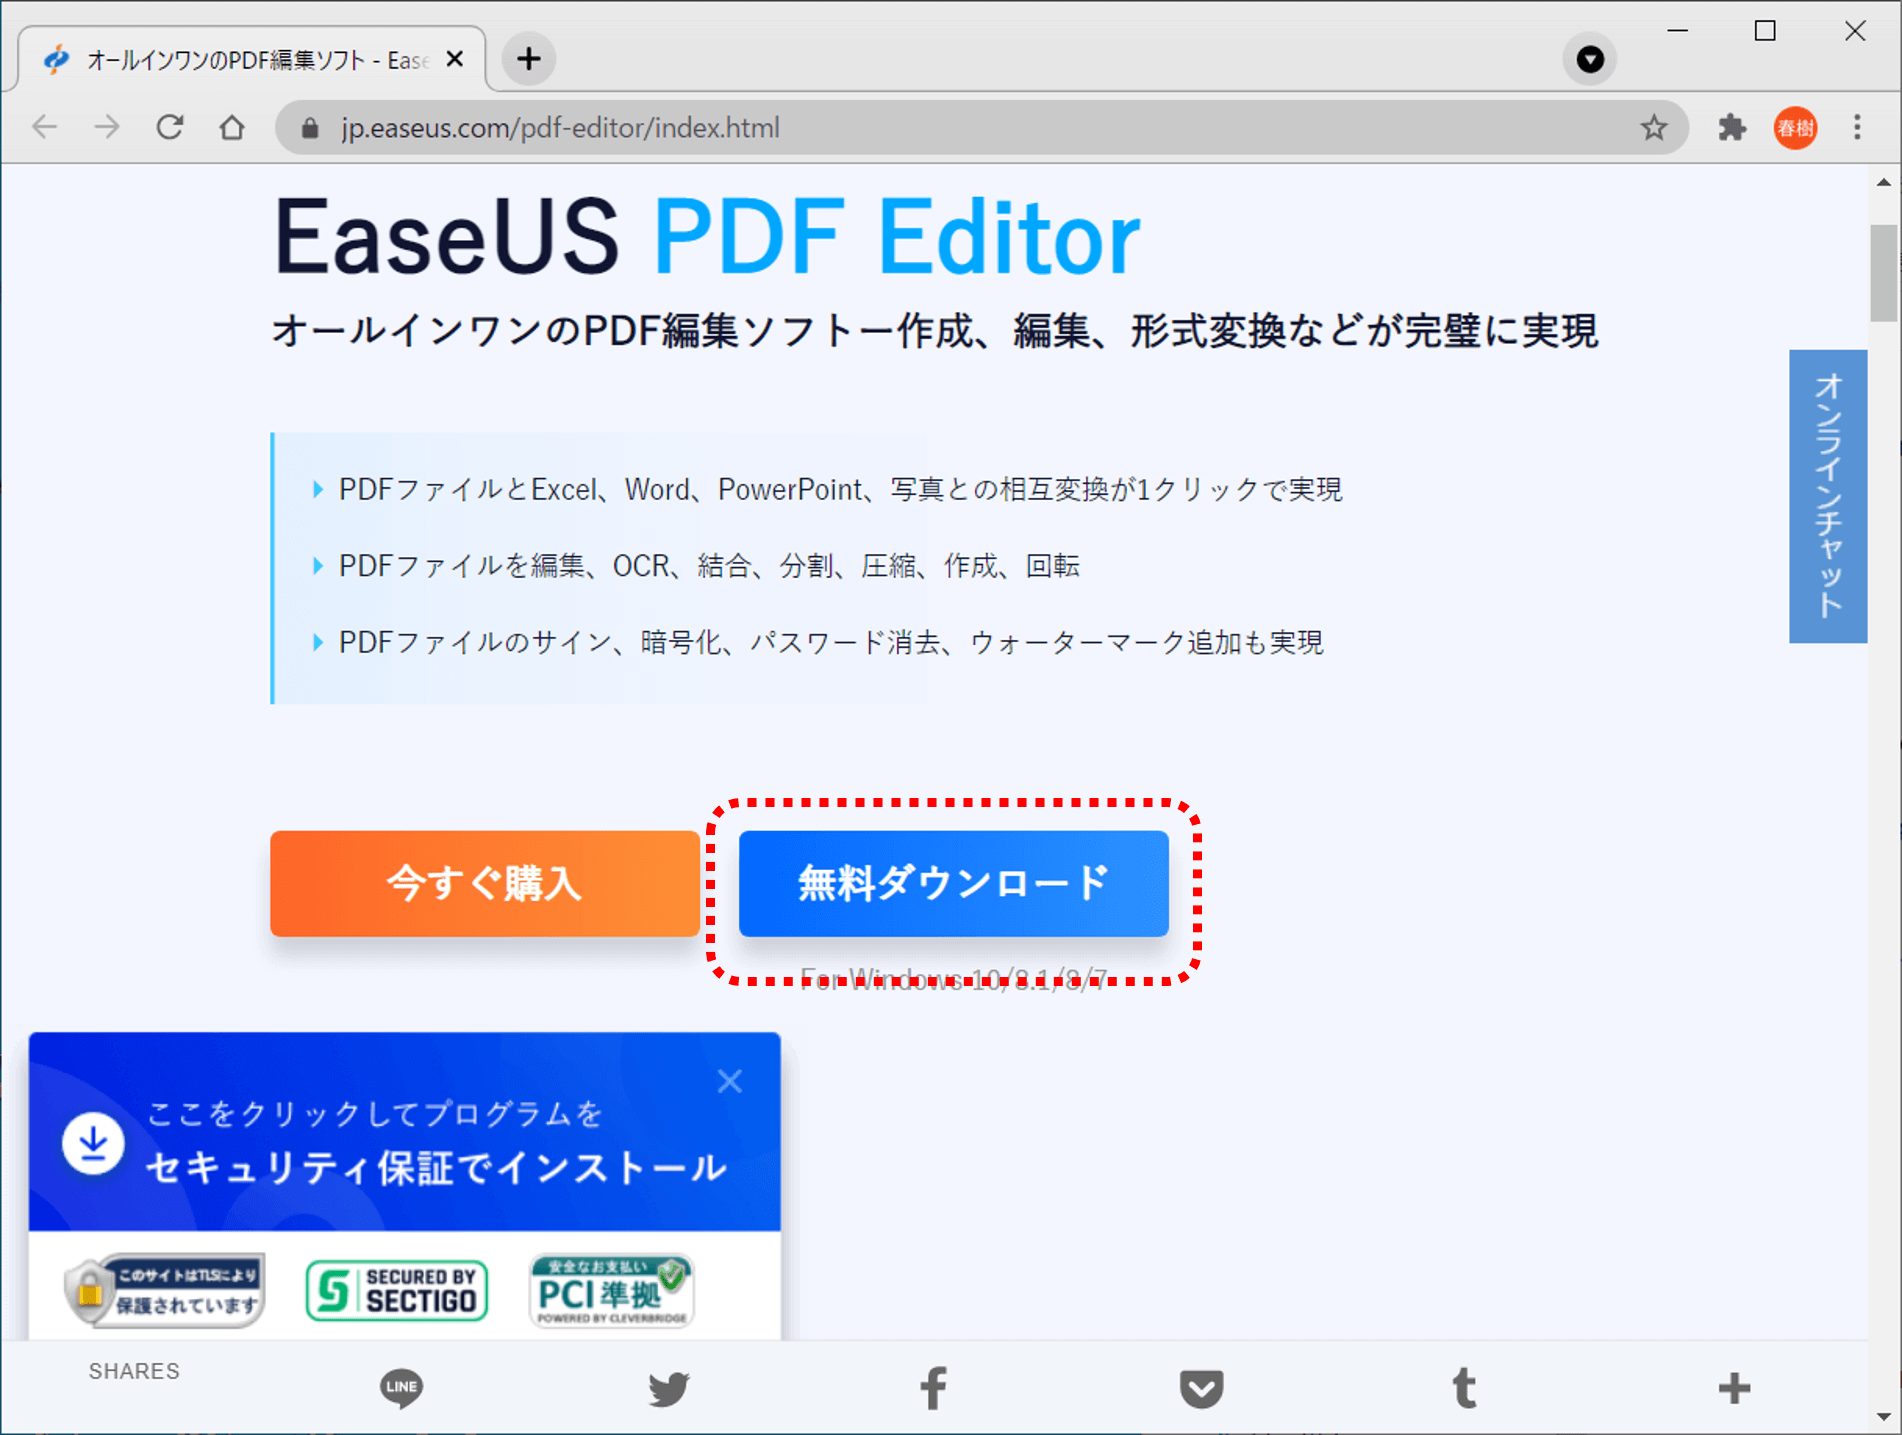Click the round download arrow icon in popup
The image size is (1902, 1435).
pyautogui.click(x=93, y=1143)
